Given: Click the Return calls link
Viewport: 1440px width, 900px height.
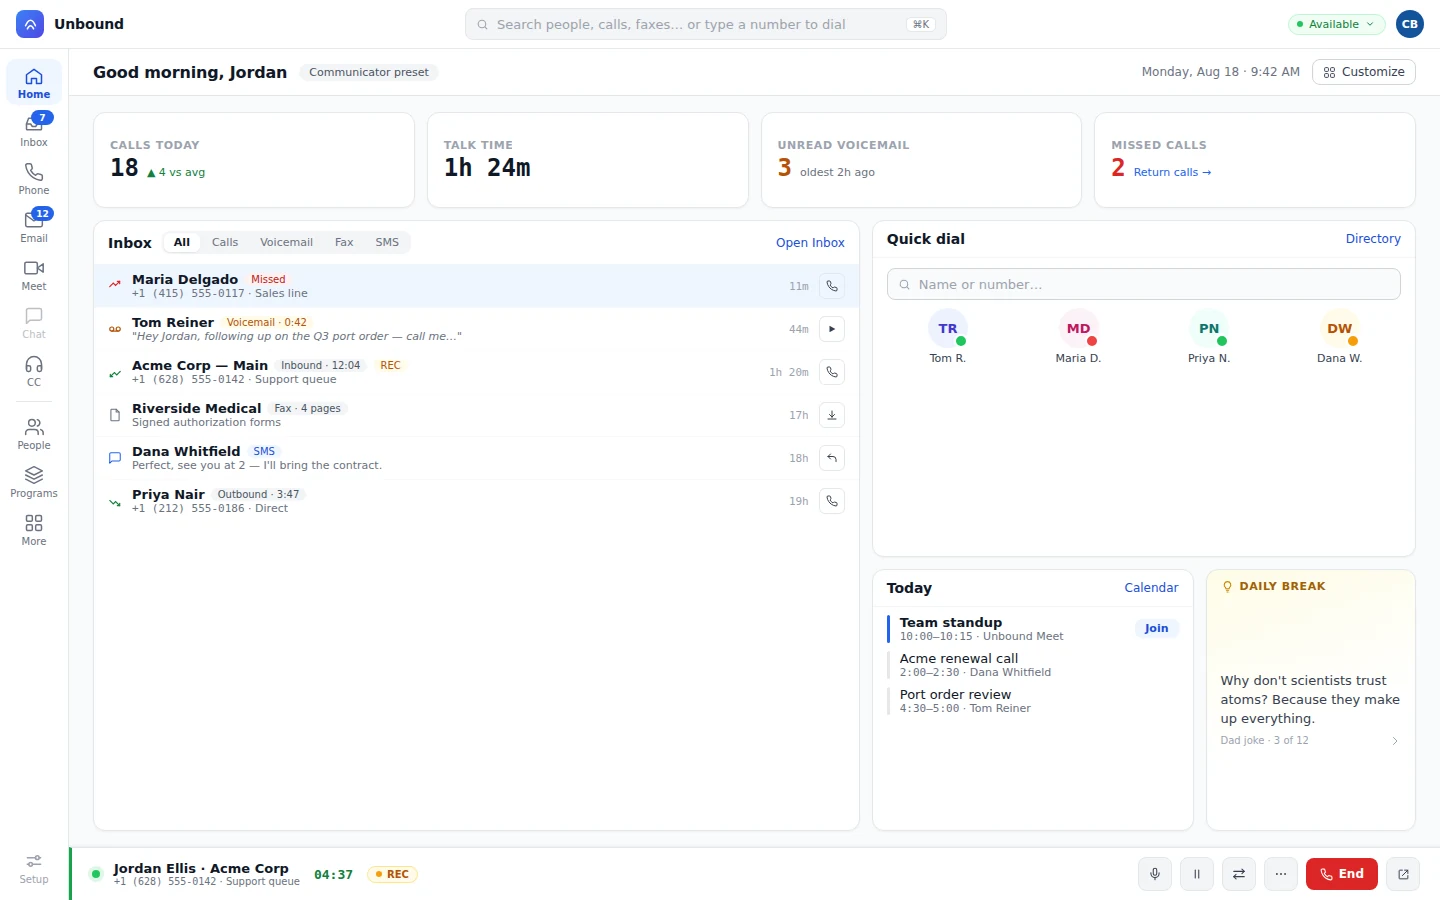Looking at the screenshot, I should [x=1172, y=172].
